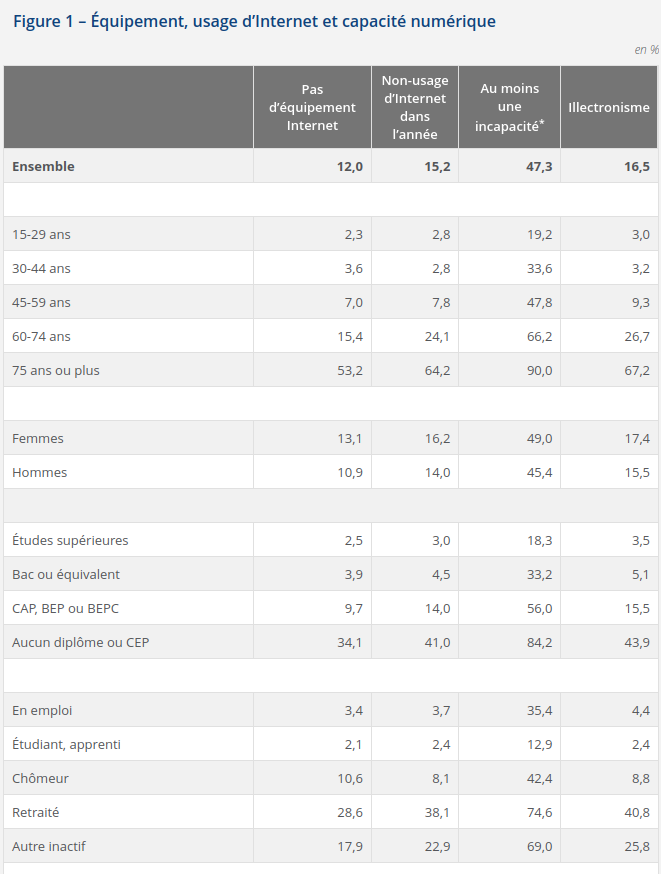Click the 90,0 value for 75 ans ou plus
This screenshot has height=874, width=661.
coord(538,370)
